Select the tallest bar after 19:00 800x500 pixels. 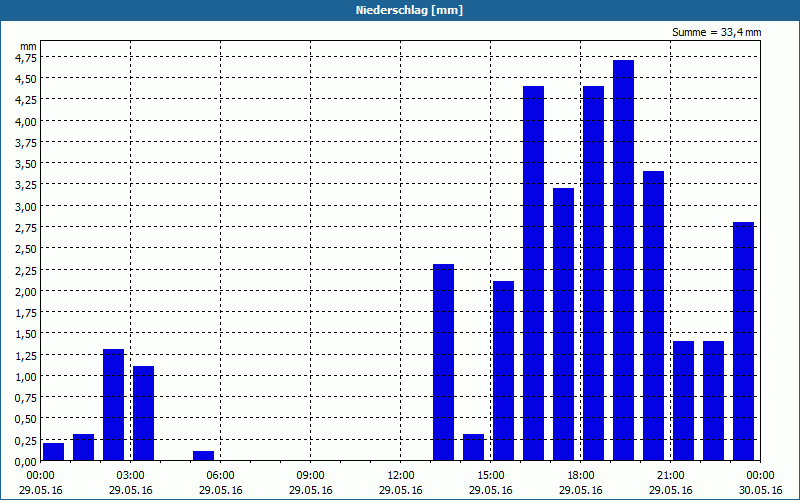click(x=623, y=261)
